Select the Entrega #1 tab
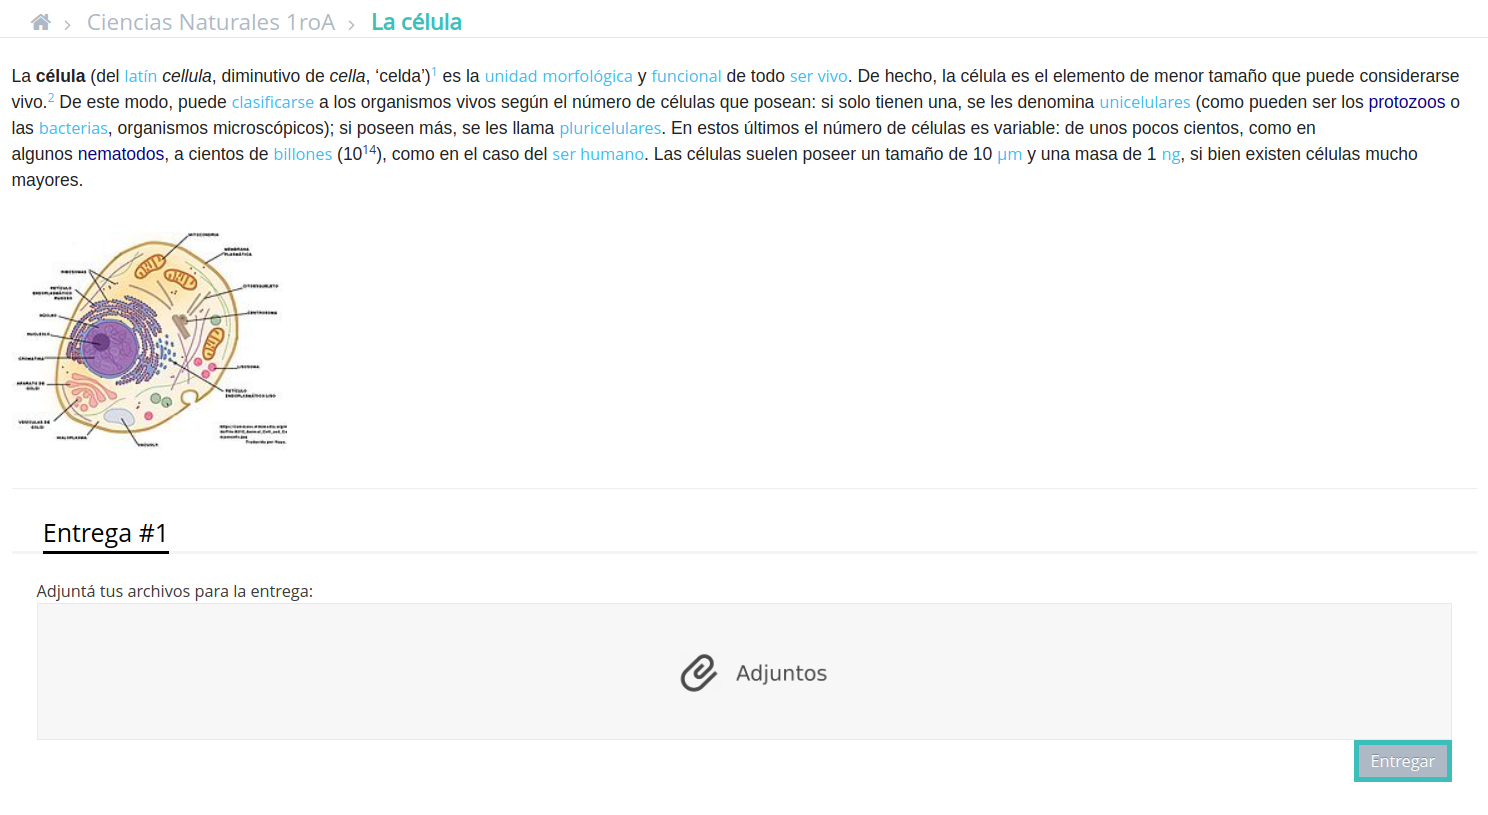The width and height of the screenshot is (1488, 815). [x=105, y=533]
